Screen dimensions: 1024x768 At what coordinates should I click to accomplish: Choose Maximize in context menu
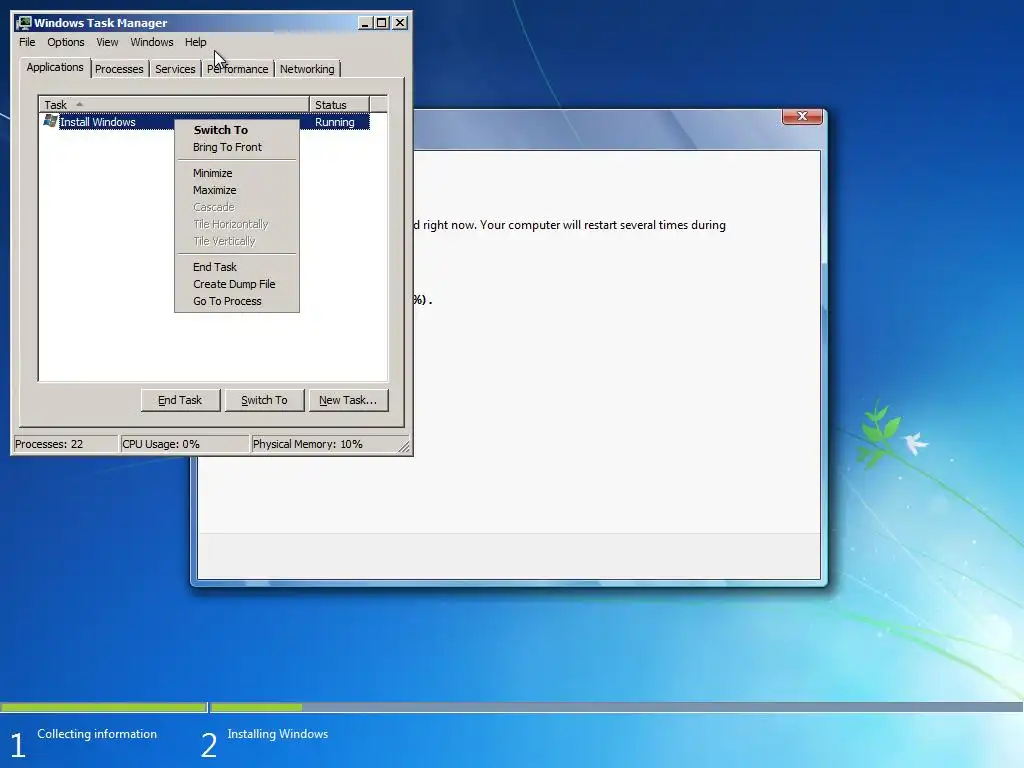tap(236, 190)
